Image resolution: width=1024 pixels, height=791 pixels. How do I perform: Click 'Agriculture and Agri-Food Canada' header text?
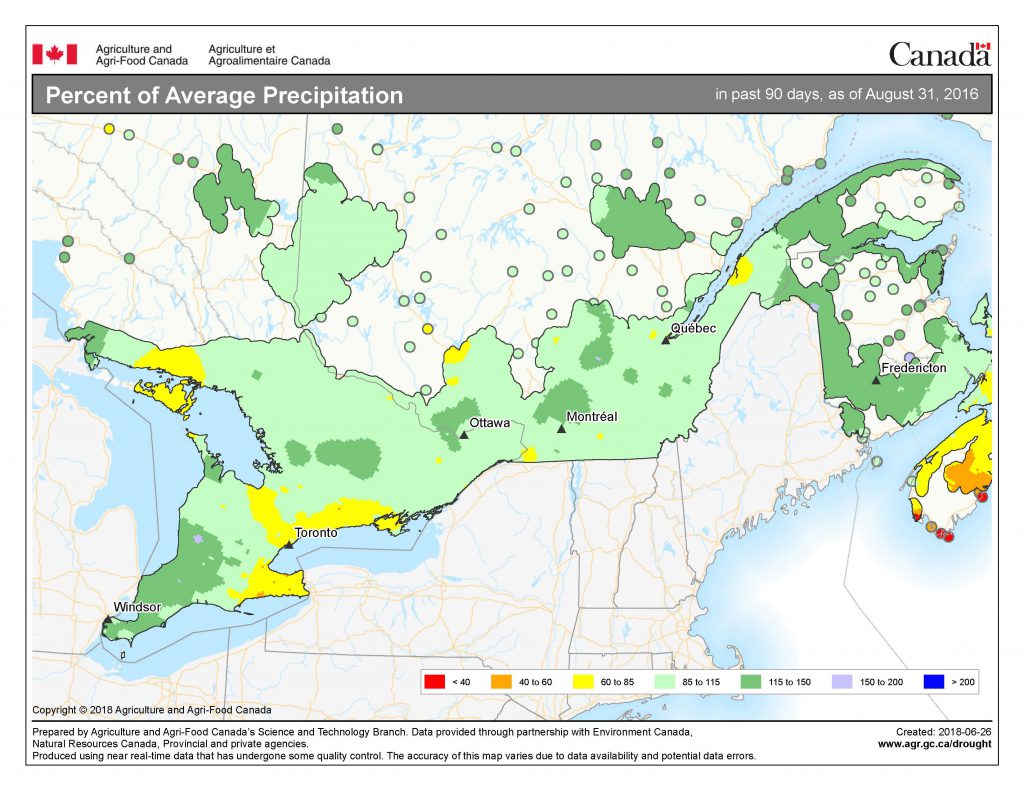(x=142, y=55)
